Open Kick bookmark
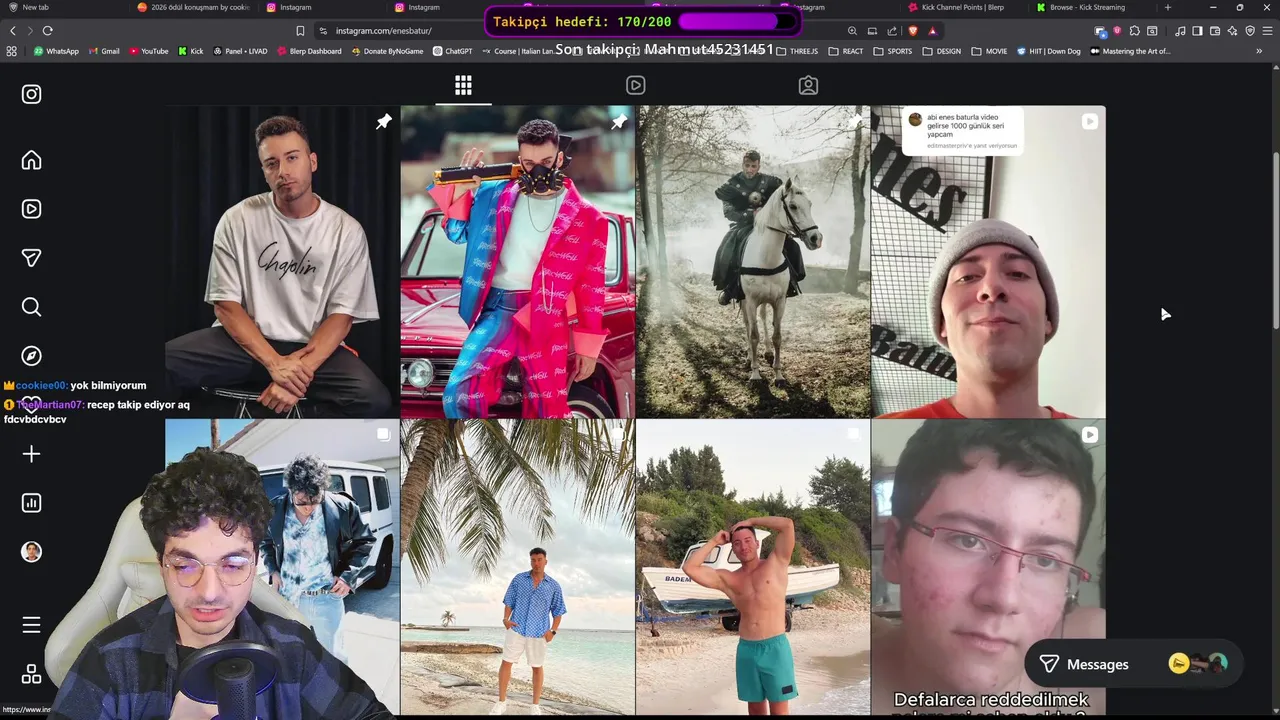This screenshot has width=1280, height=720. [190, 51]
